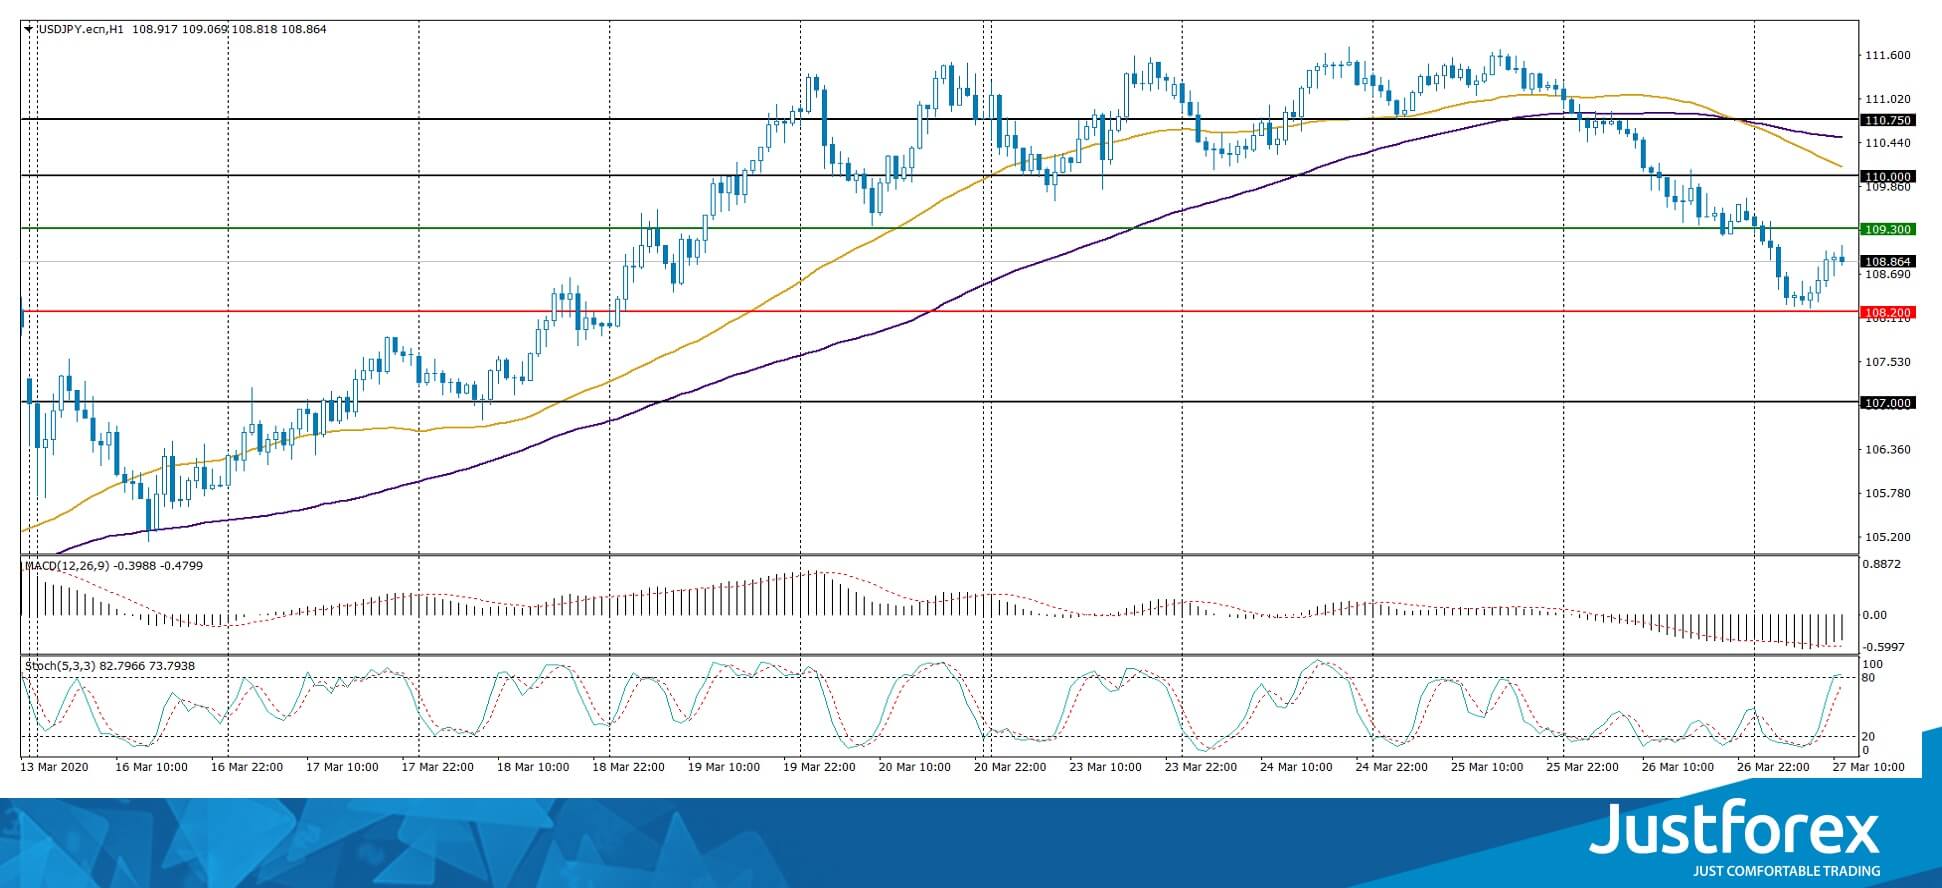Click the 110.000 horizontal line price tag
Viewport: 1942px width, 888px height.
[x=1888, y=176]
